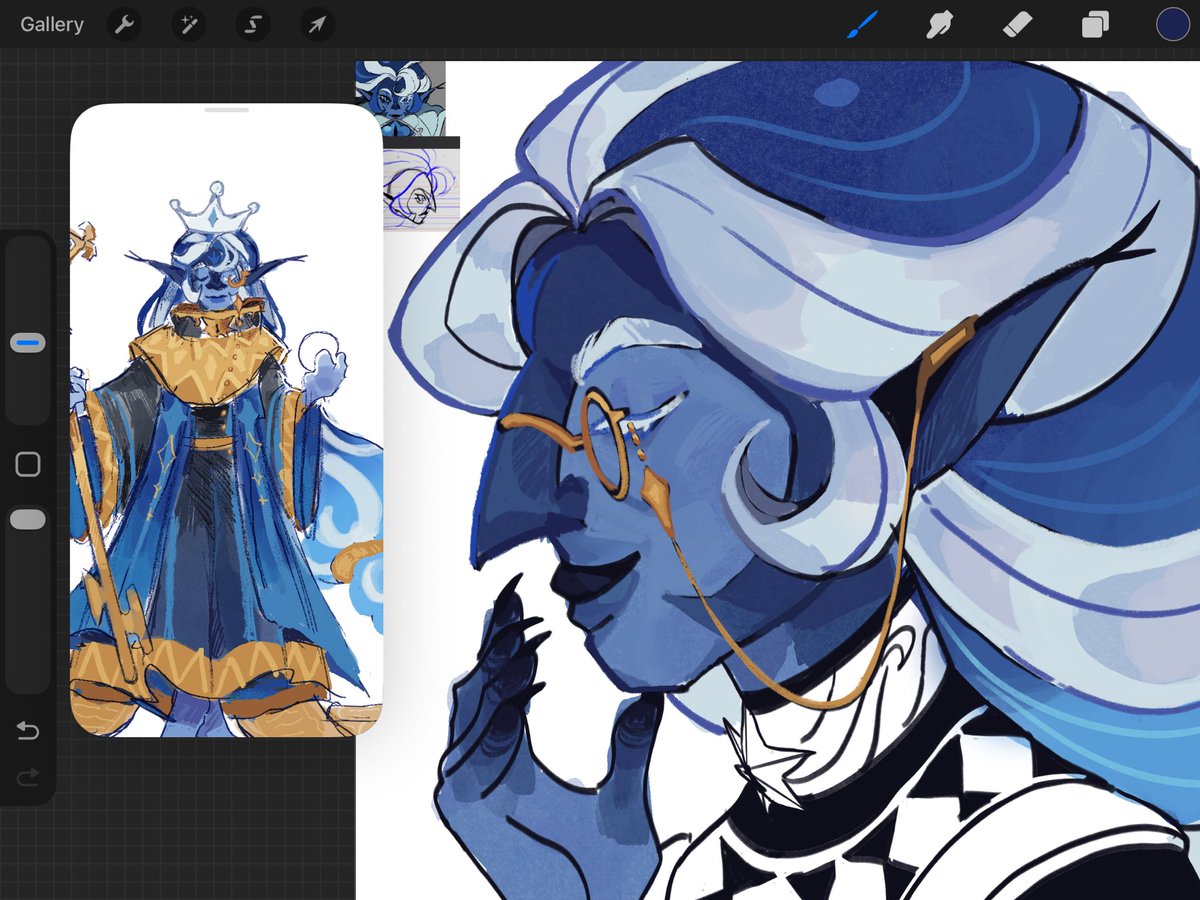Activate the Transform arrow tool
The height and width of the screenshot is (900, 1200).
click(317, 25)
